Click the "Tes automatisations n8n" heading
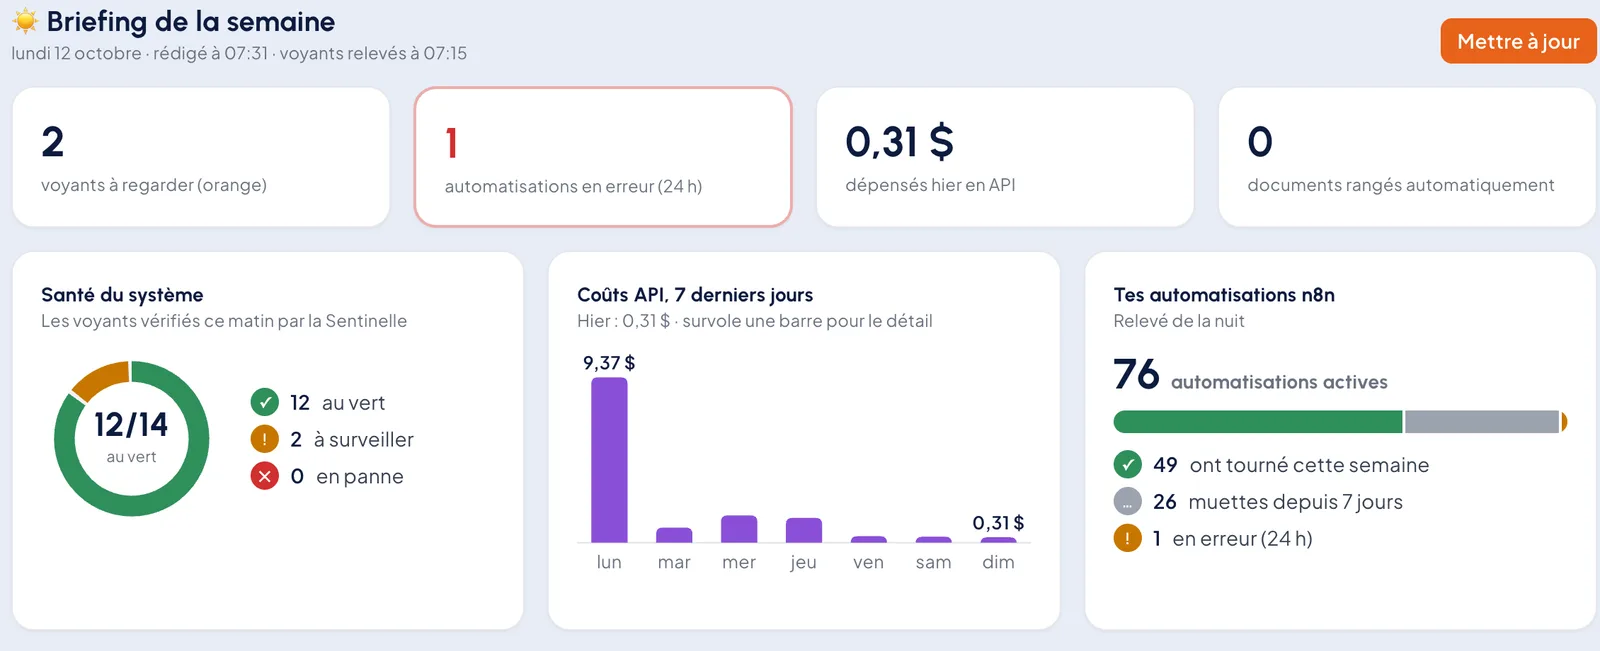Viewport: 1600px width, 651px height. click(x=1224, y=295)
